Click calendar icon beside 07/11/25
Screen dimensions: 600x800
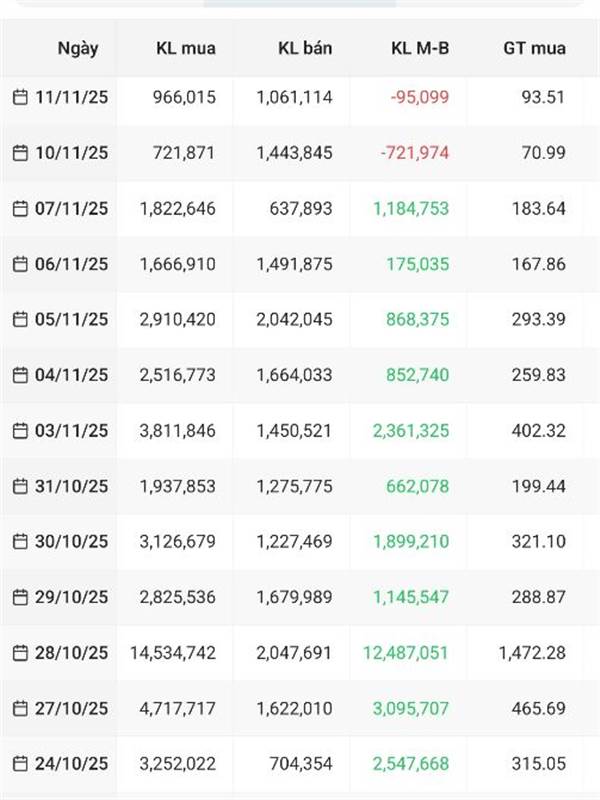[20, 208]
